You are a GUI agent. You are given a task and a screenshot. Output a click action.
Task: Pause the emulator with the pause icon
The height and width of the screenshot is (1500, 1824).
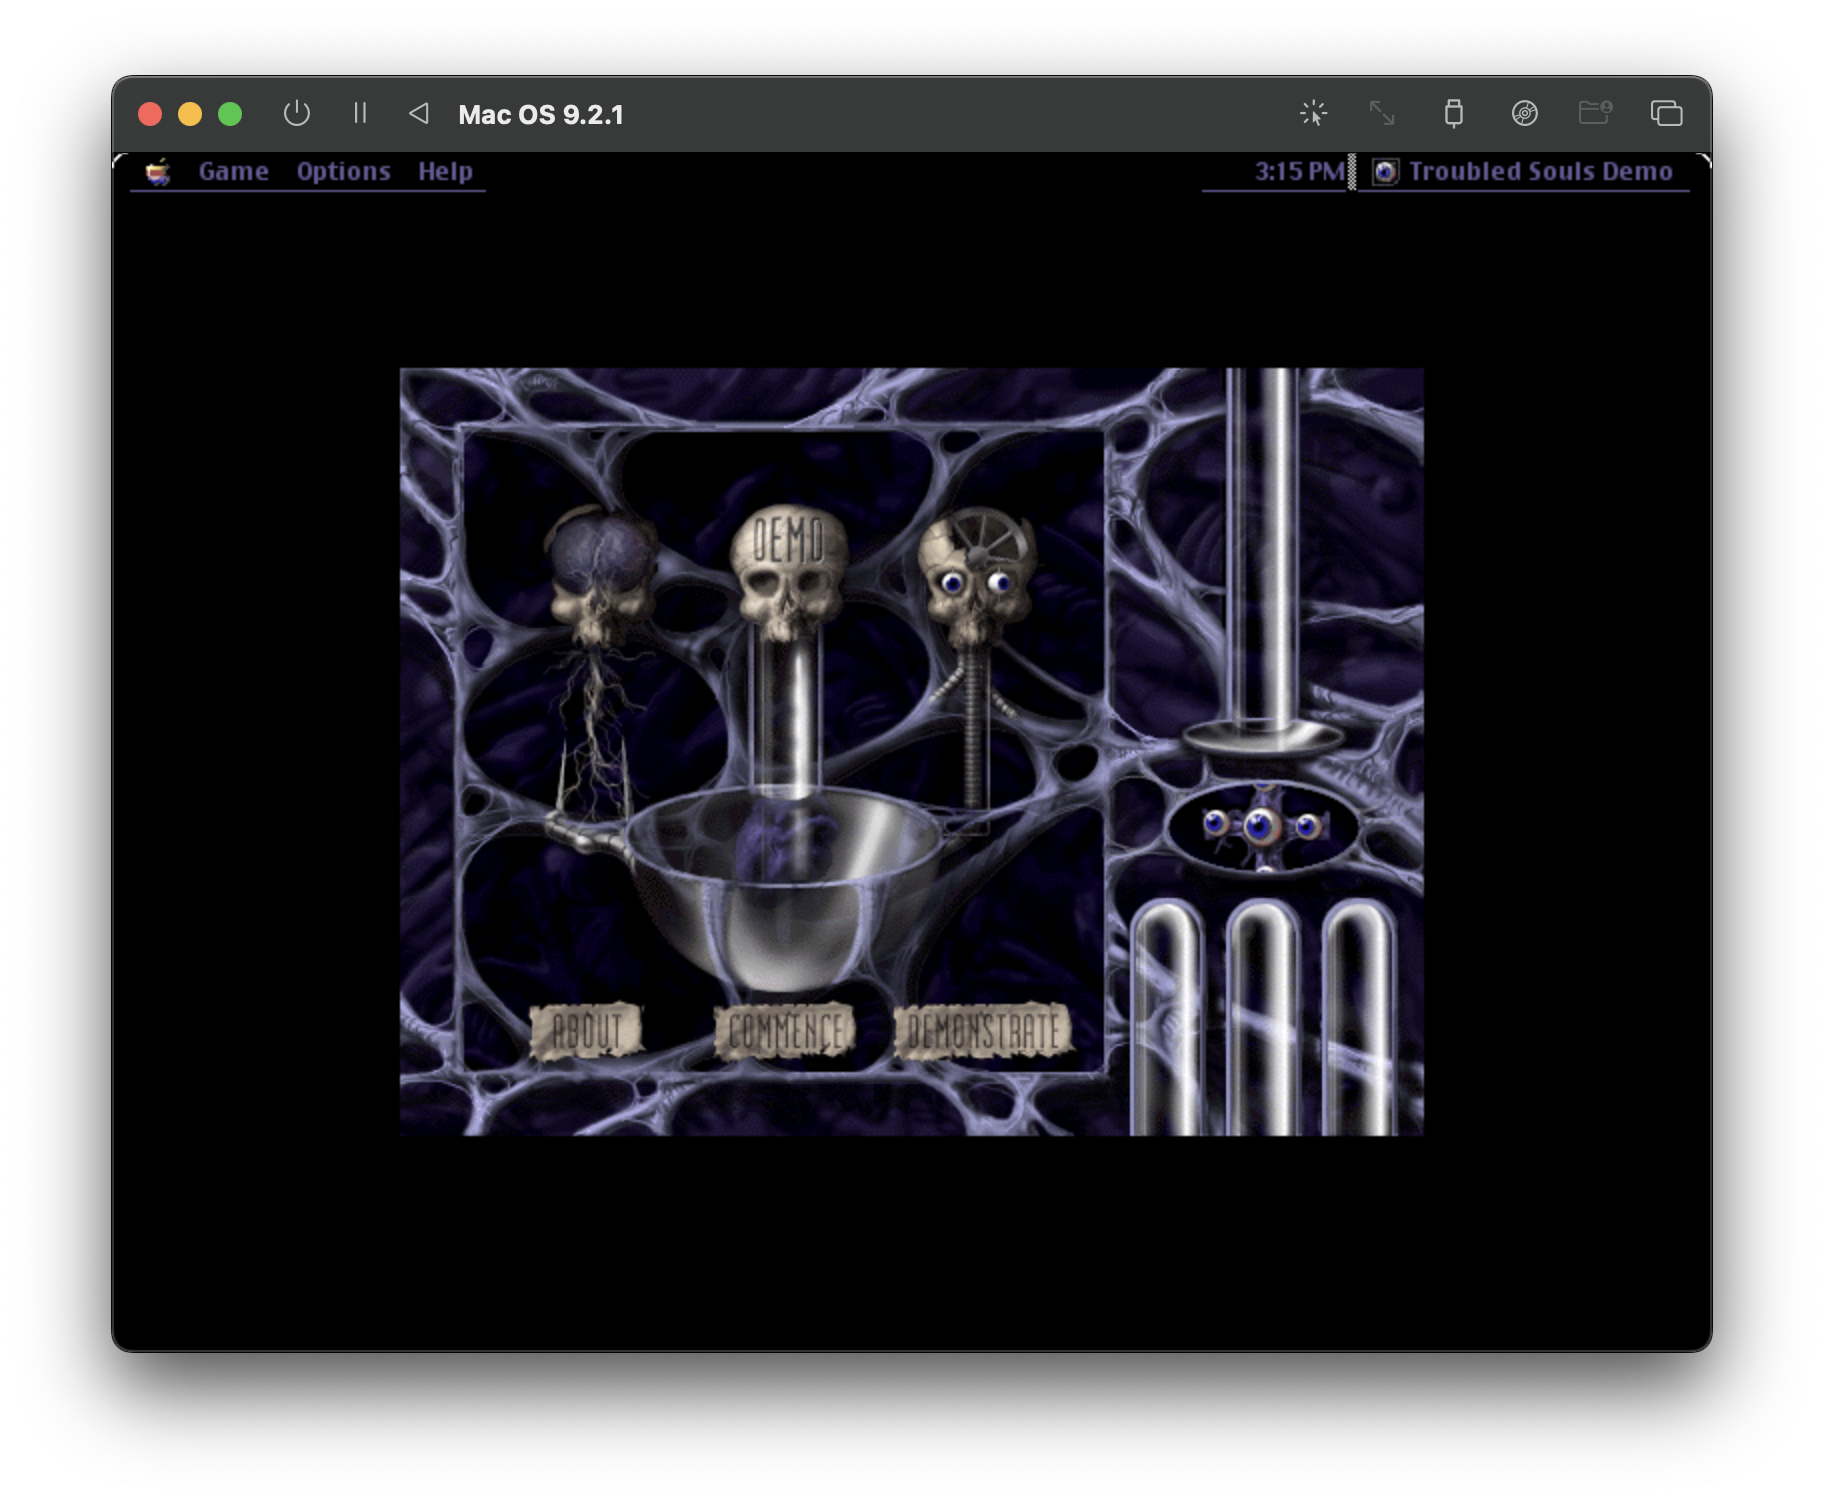point(360,113)
